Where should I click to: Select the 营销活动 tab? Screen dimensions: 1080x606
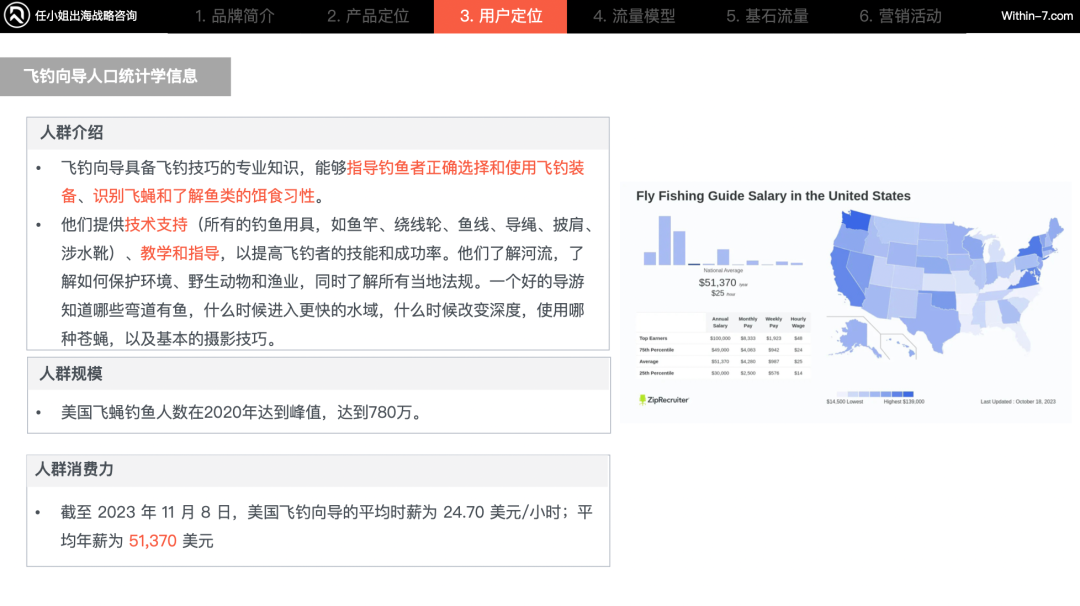tap(898, 17)
